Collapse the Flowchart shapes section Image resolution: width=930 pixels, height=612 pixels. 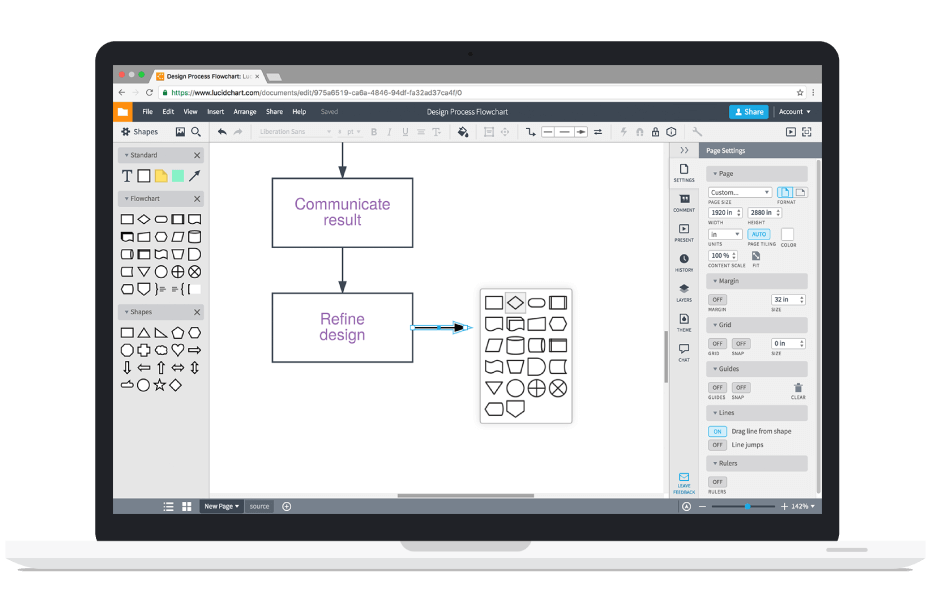click(x=197, y=199)
